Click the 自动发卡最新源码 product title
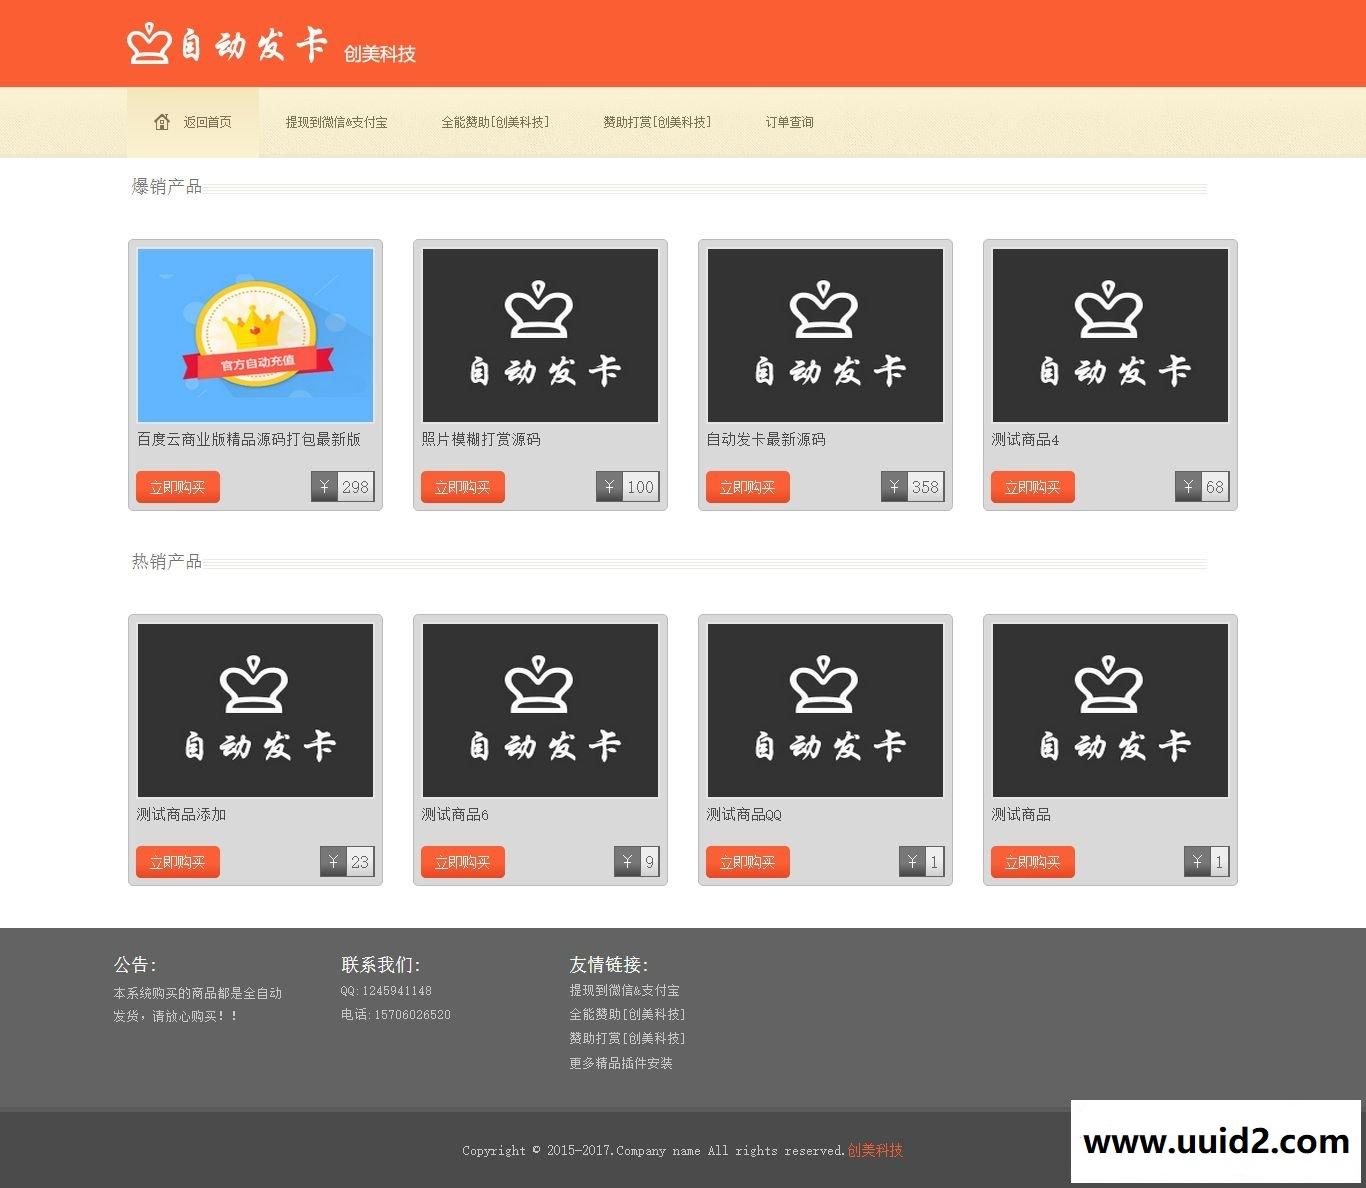 (x=766, y=439)
